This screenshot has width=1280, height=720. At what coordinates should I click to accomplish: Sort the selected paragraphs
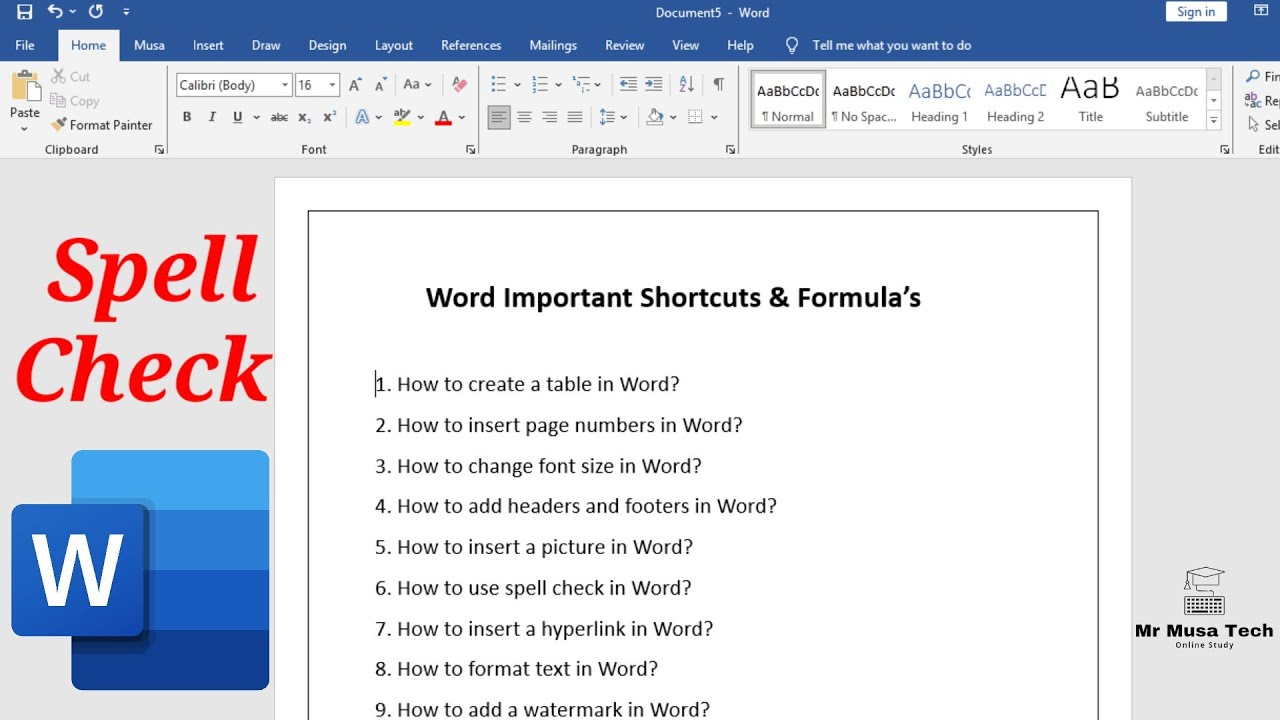tap(686, 85)
